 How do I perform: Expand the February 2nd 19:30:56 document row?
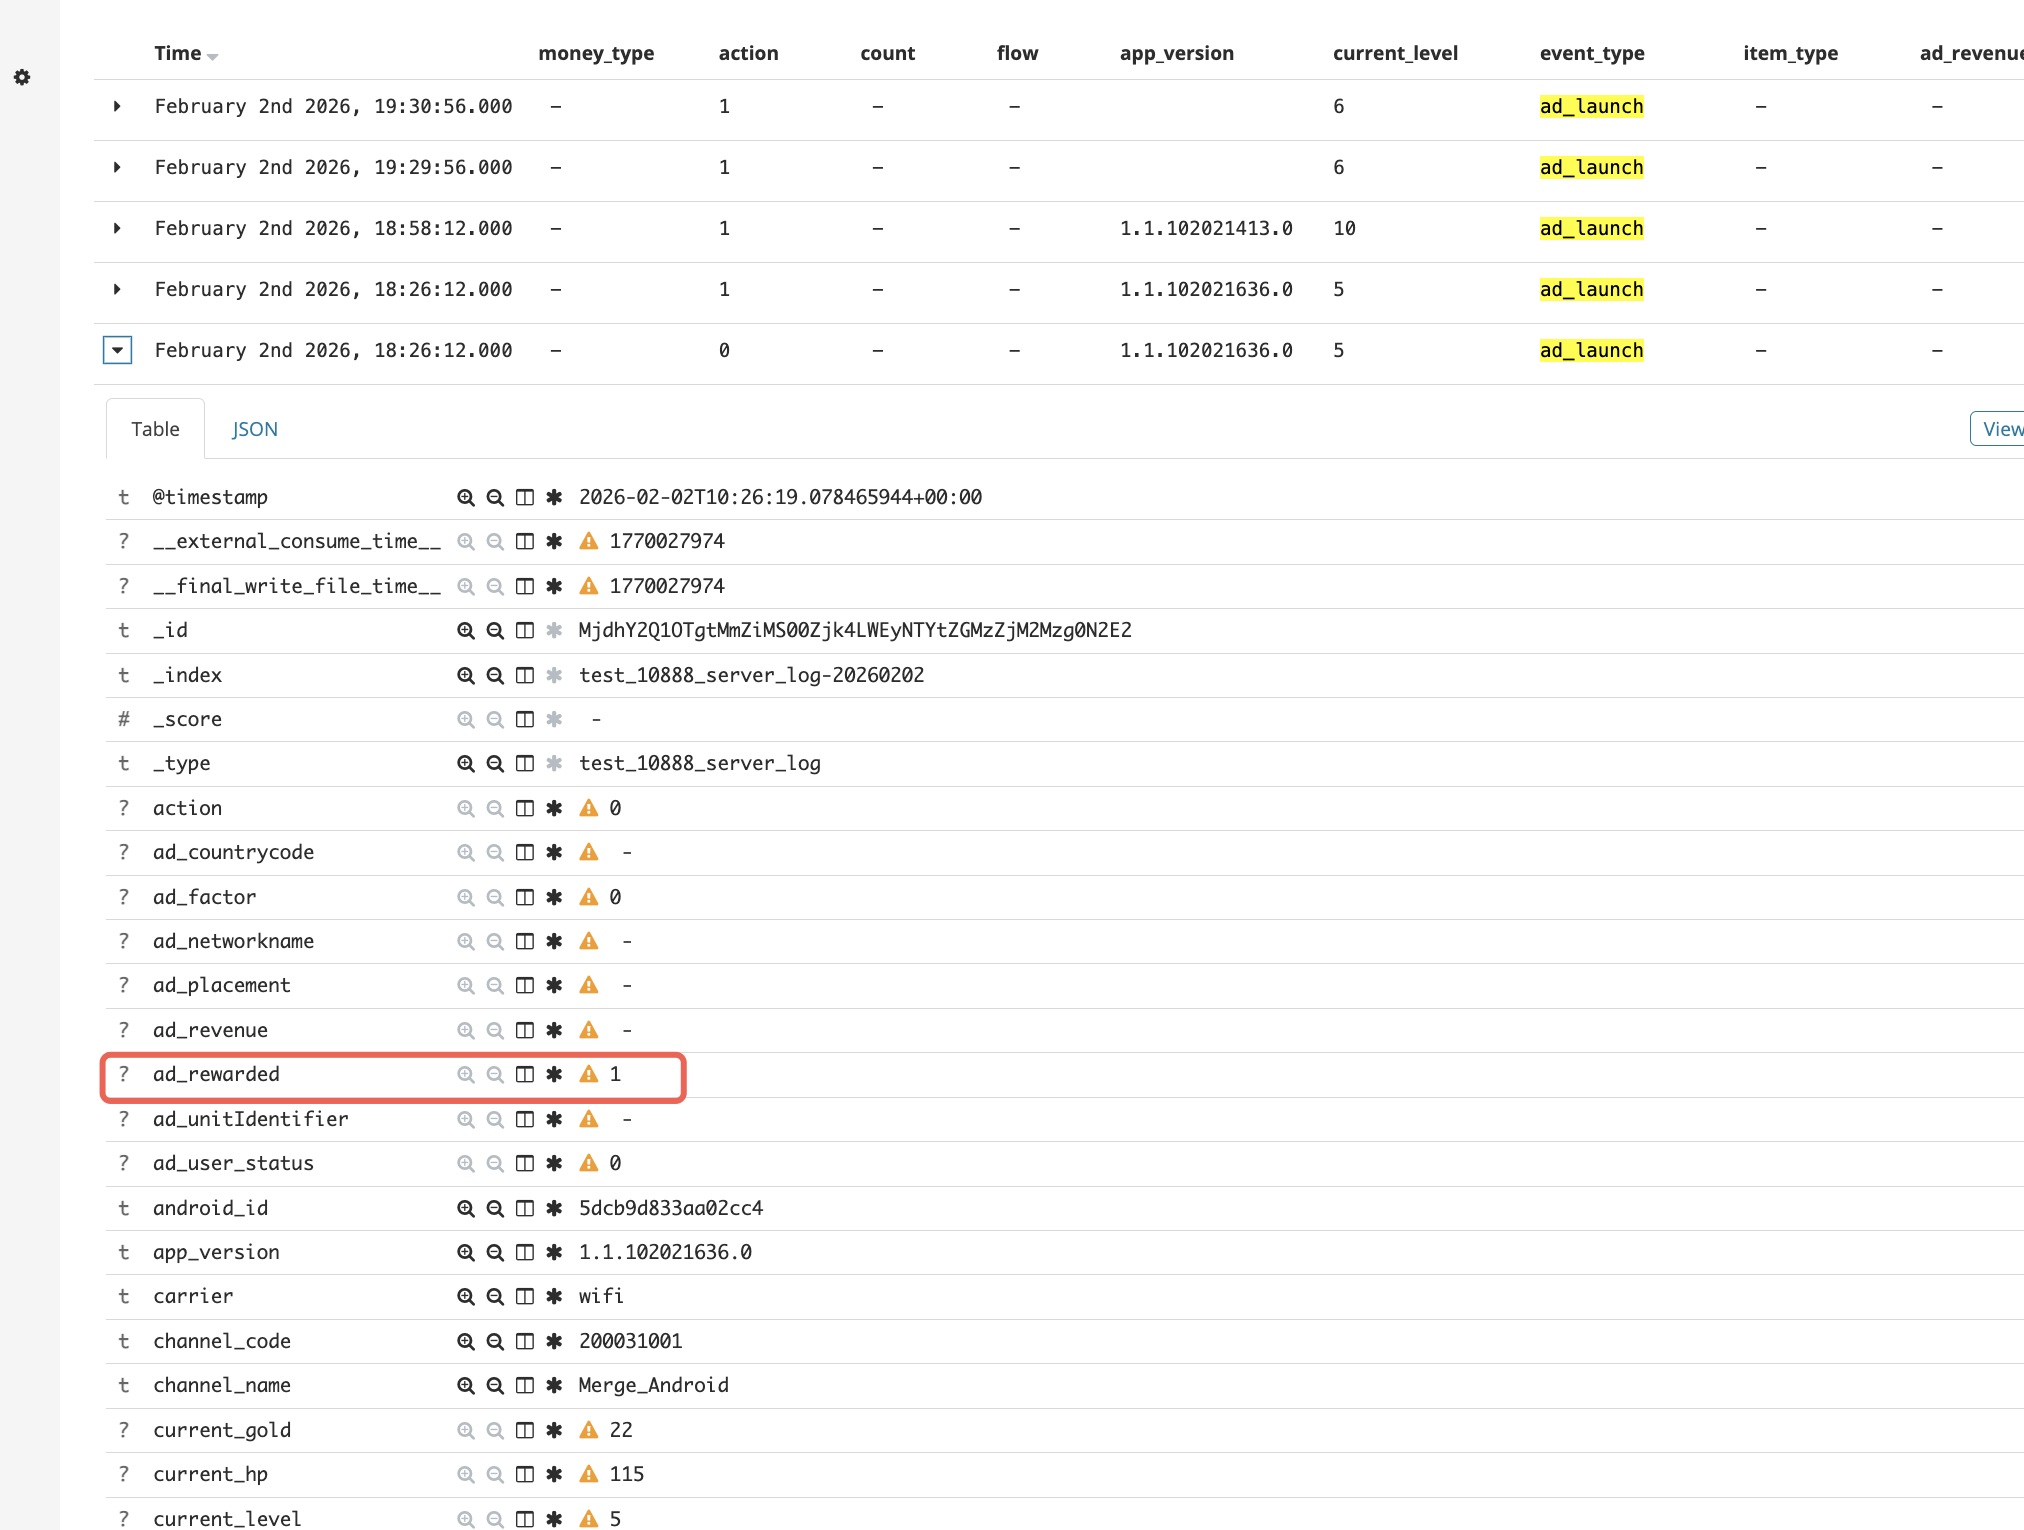(117, 106)
